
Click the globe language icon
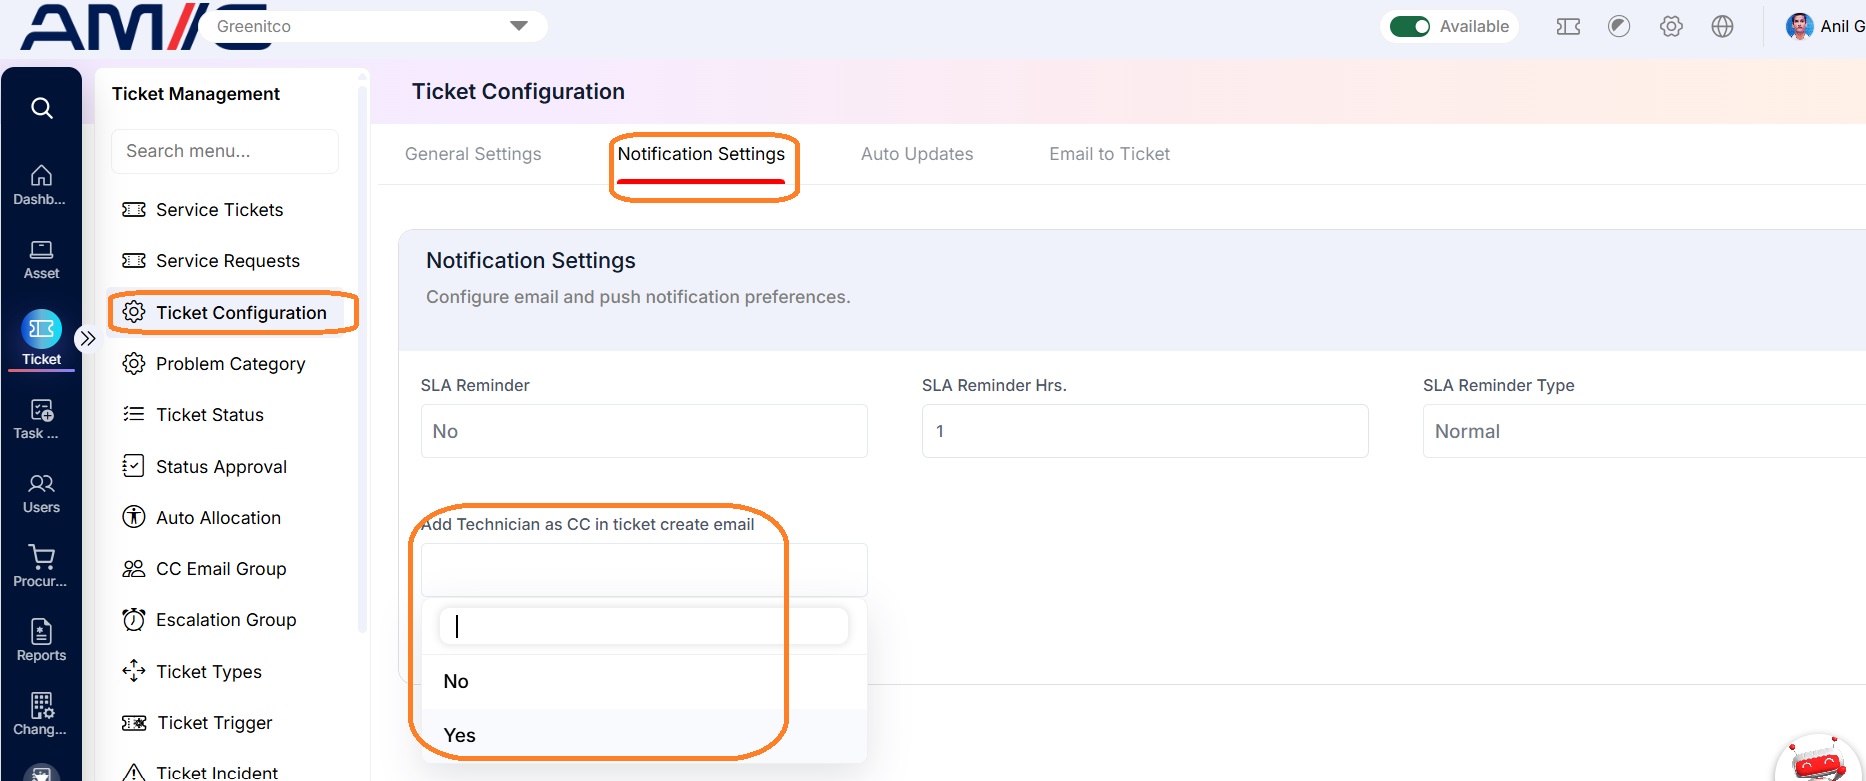[1722, 27]
